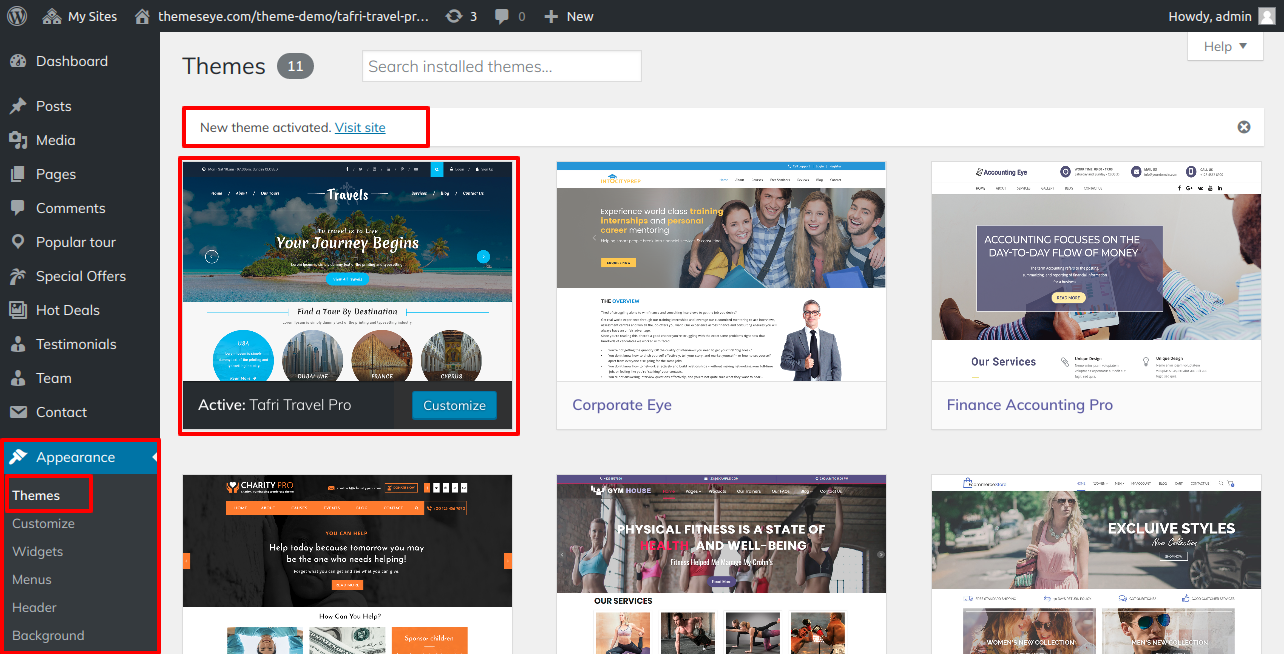Click the Gym House theme screenshot
1284x654 pixels.
pyautogui.click(x=721, y=564)
